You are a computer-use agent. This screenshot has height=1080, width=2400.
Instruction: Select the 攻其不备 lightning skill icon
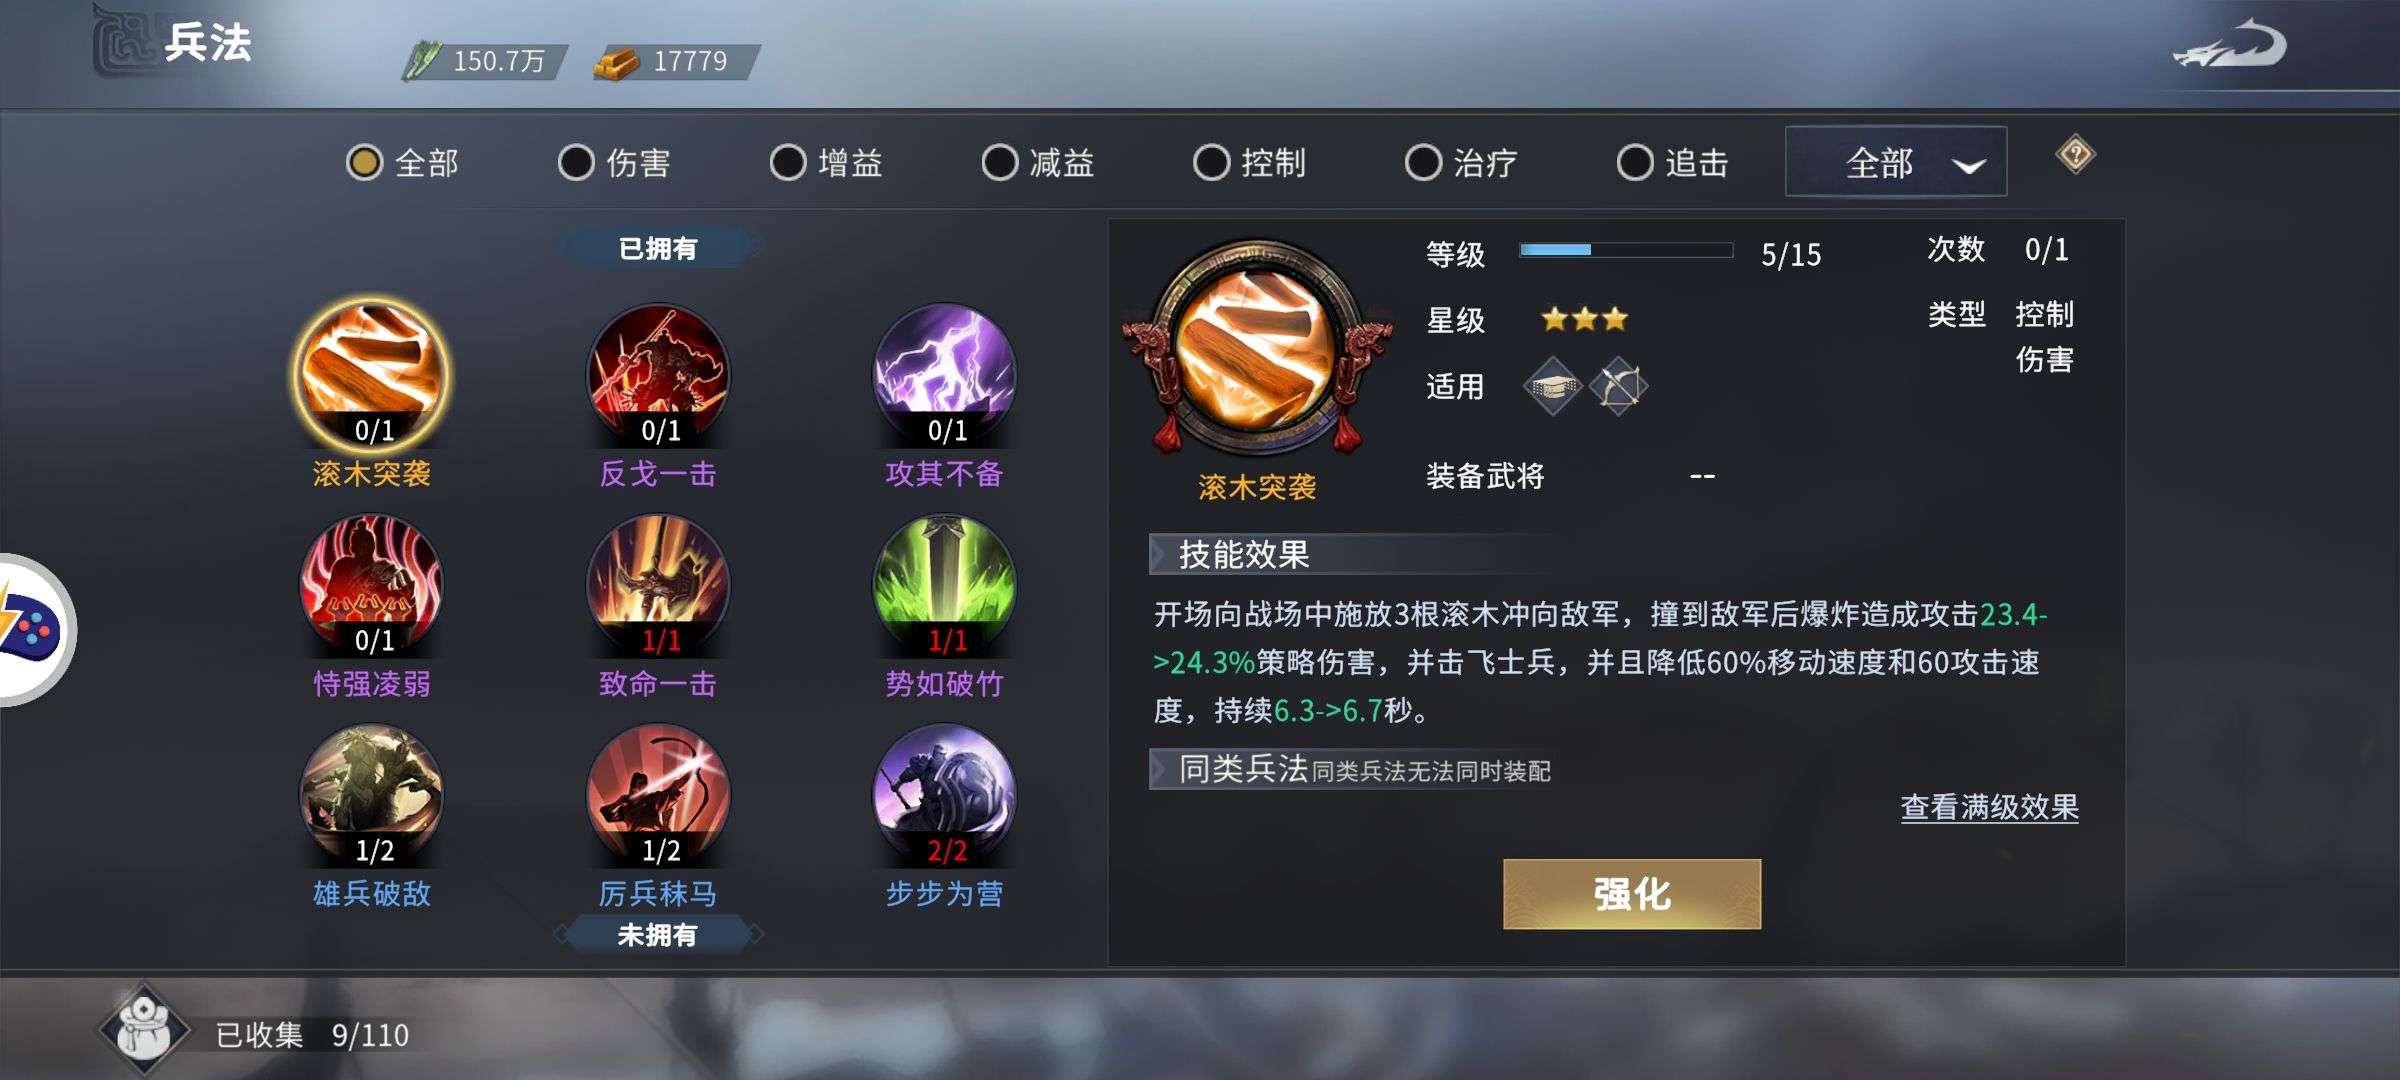(945, 375)
